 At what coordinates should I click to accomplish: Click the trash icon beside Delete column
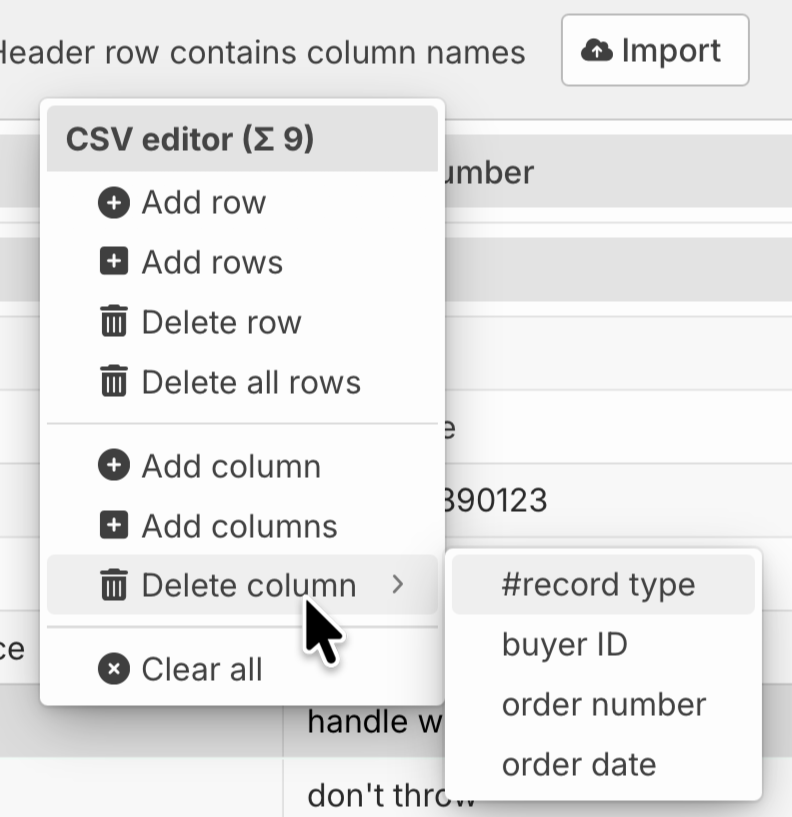[x=114, y=584]
